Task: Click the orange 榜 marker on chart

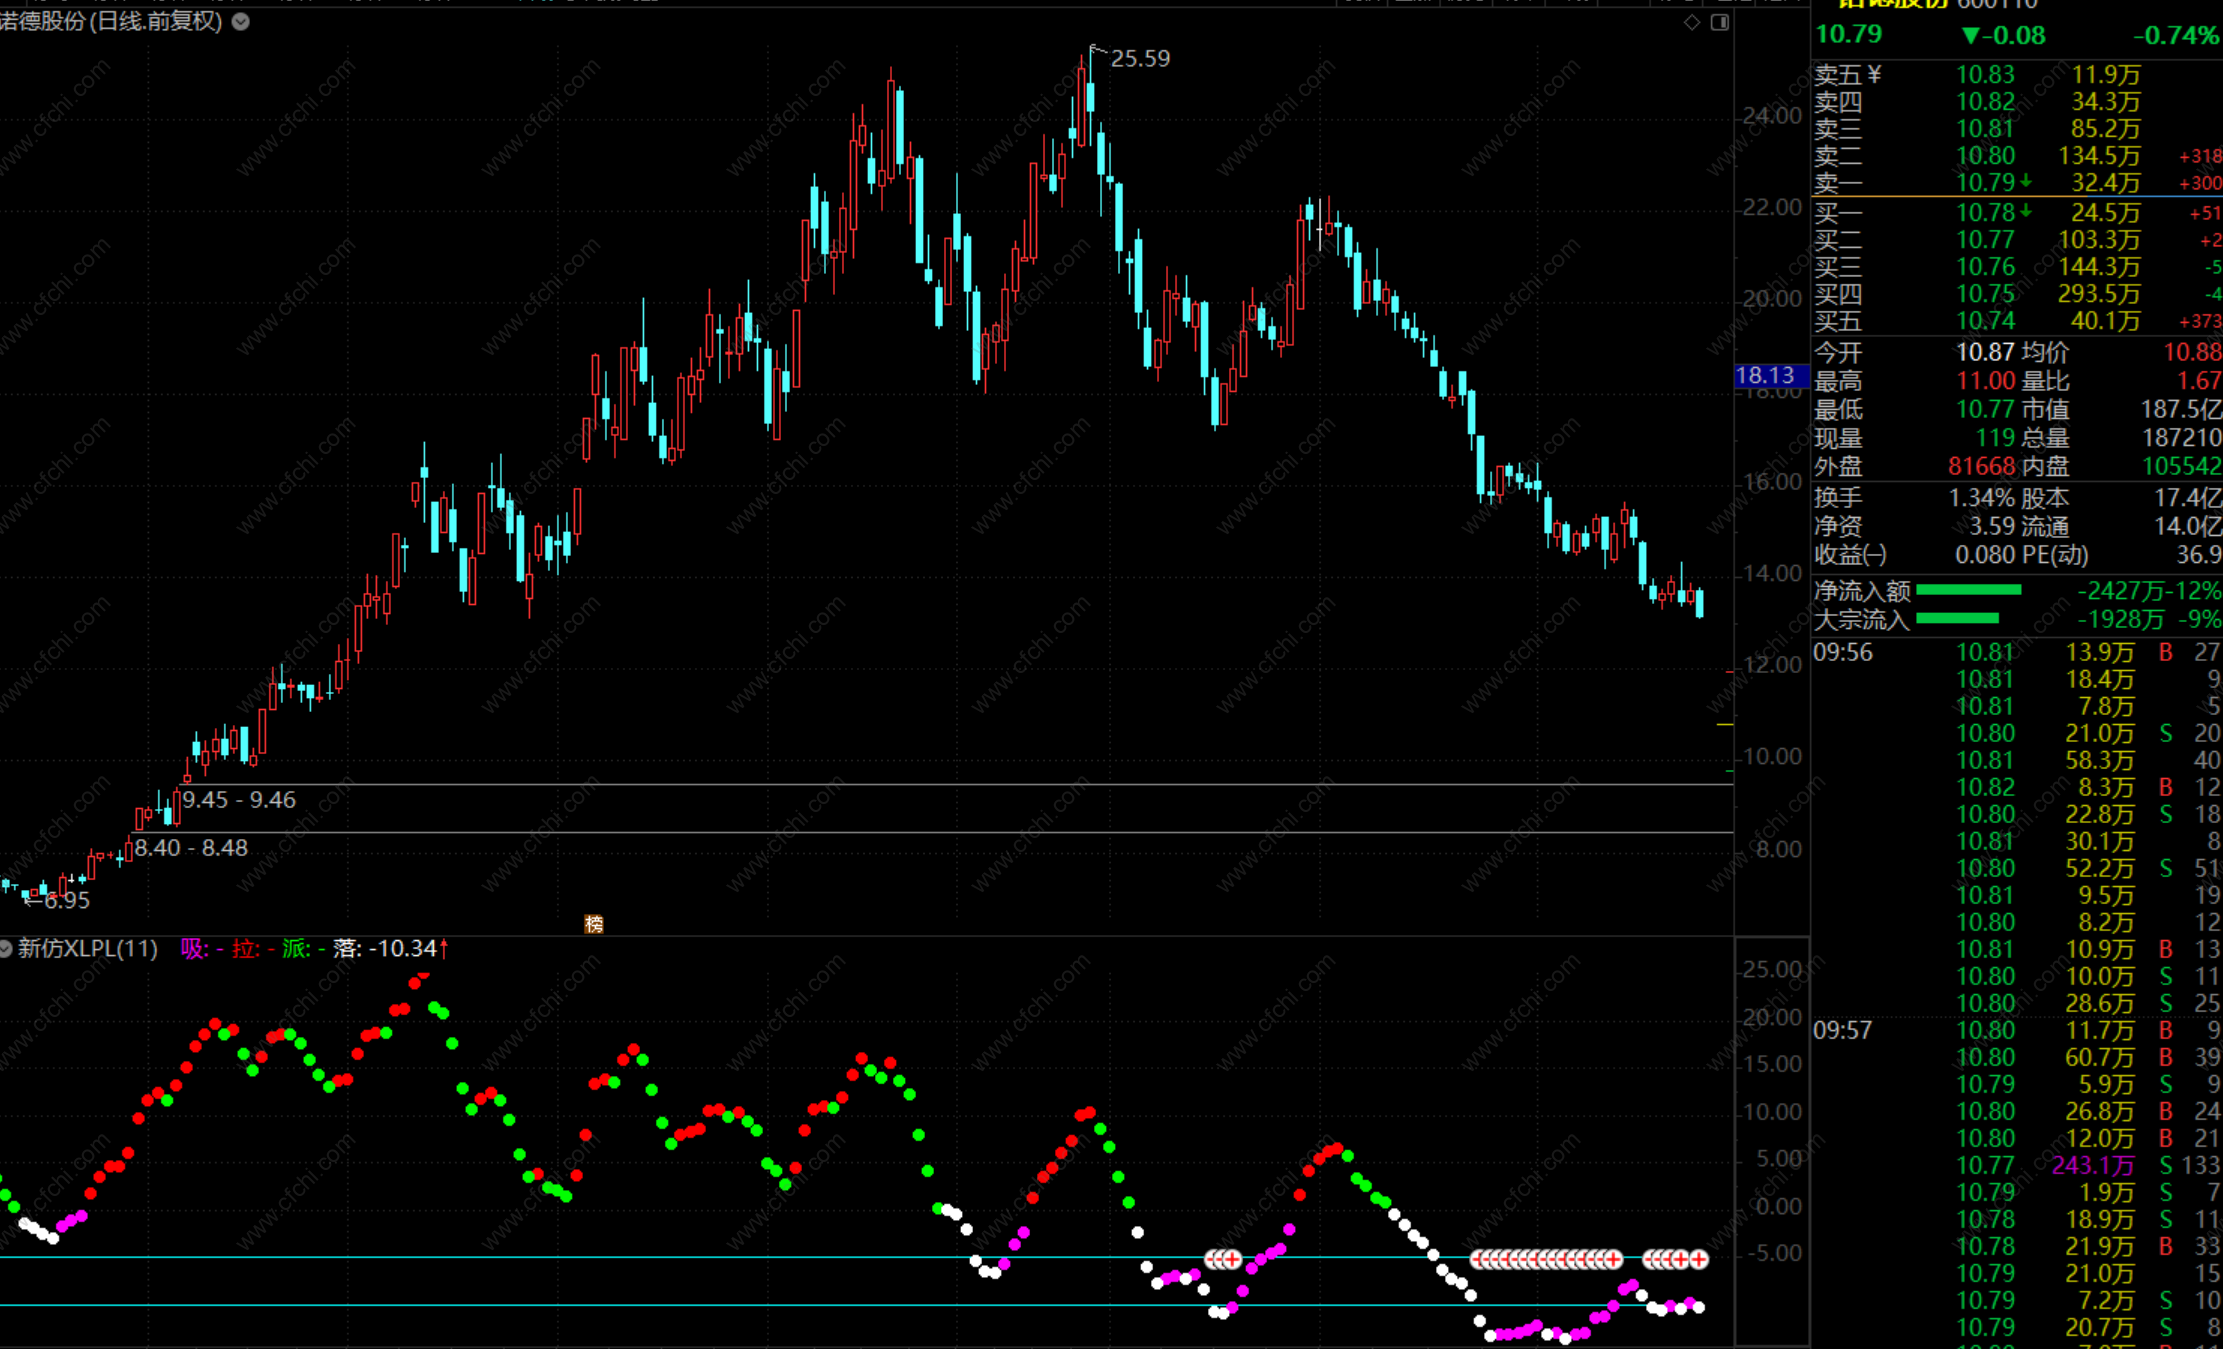Action: click(594, 924)
